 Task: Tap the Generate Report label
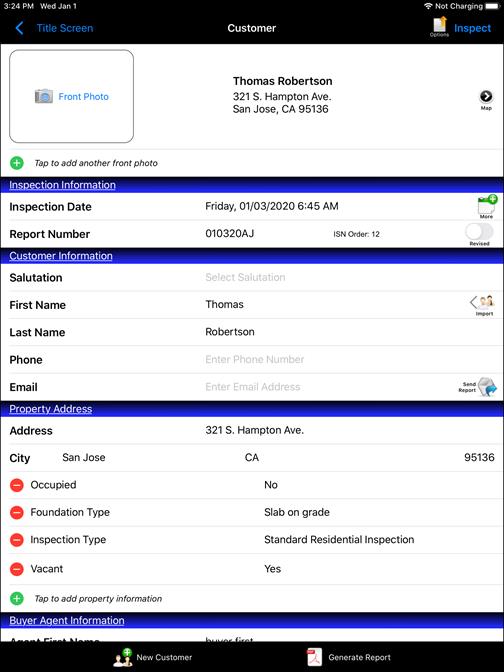pyautogui.click(x=360, y=657)
